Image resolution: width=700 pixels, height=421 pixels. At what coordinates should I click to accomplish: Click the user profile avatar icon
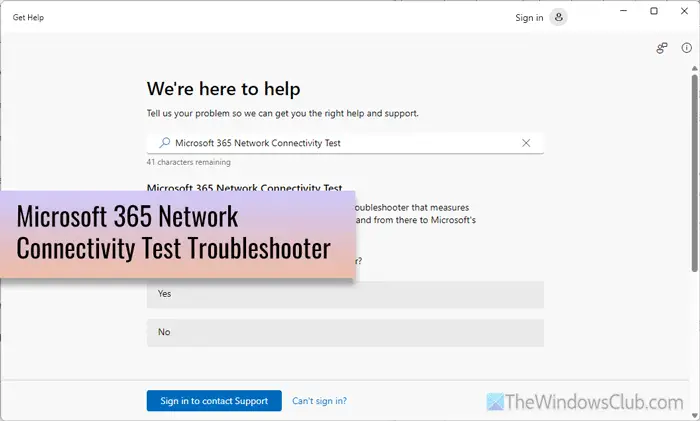(558, 17)
